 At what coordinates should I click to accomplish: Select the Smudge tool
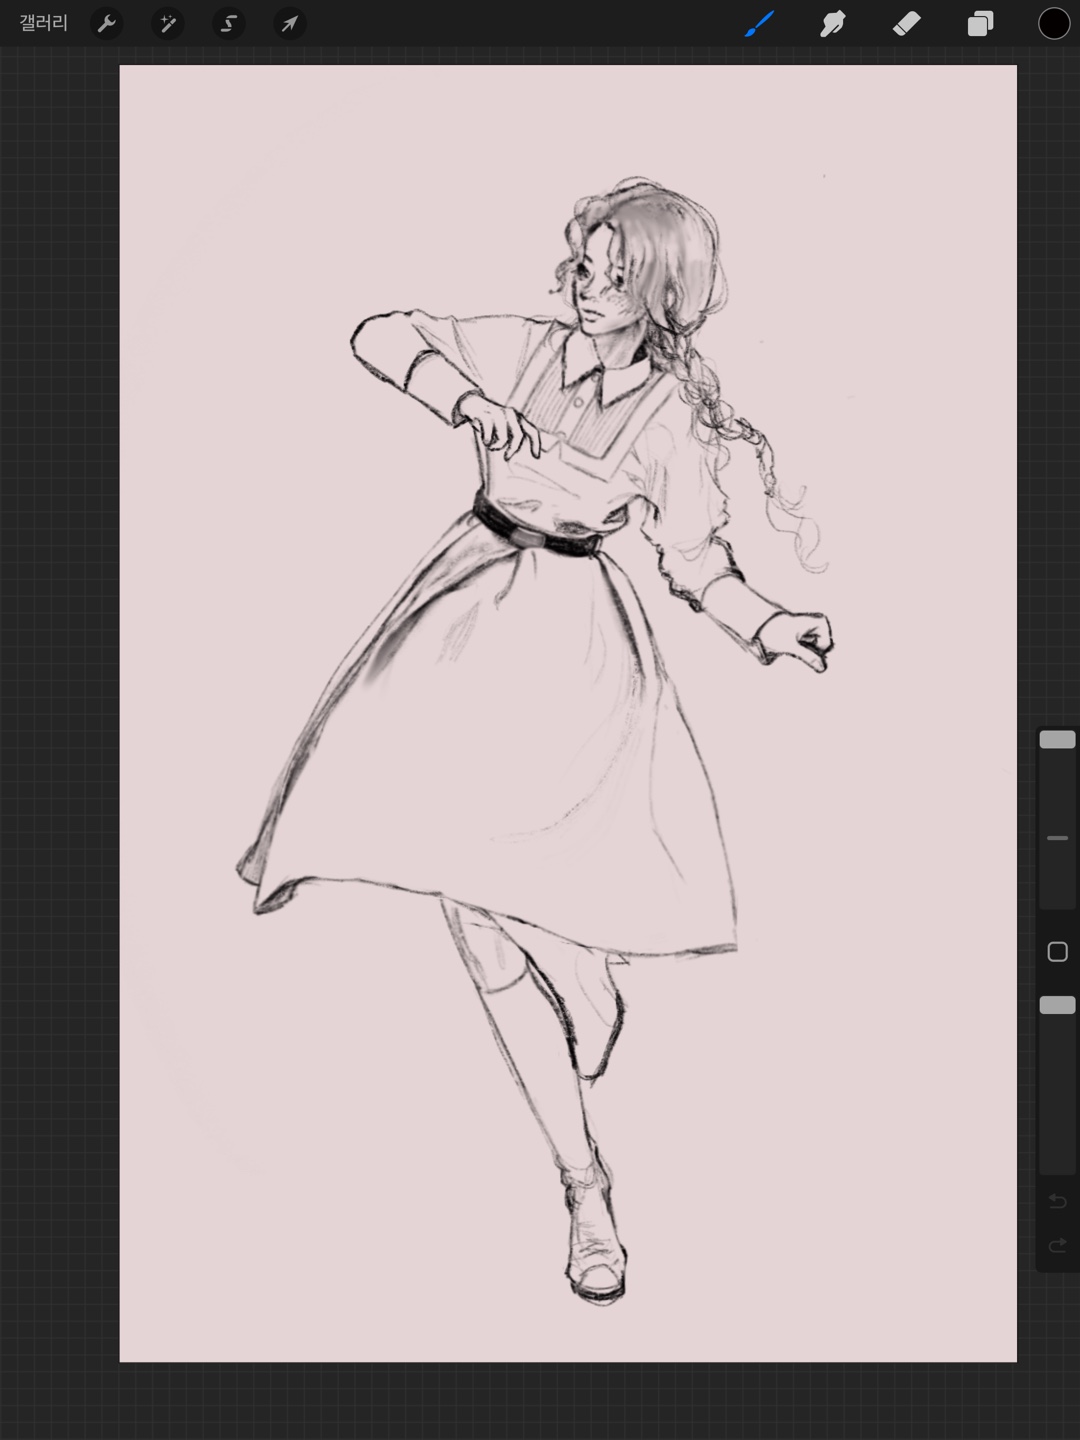click(x=833, y=23)
